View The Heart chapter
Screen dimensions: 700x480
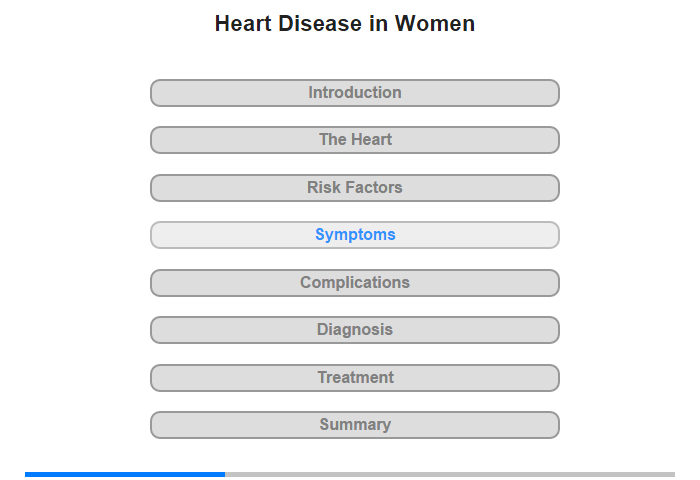(x=354, y=140)
